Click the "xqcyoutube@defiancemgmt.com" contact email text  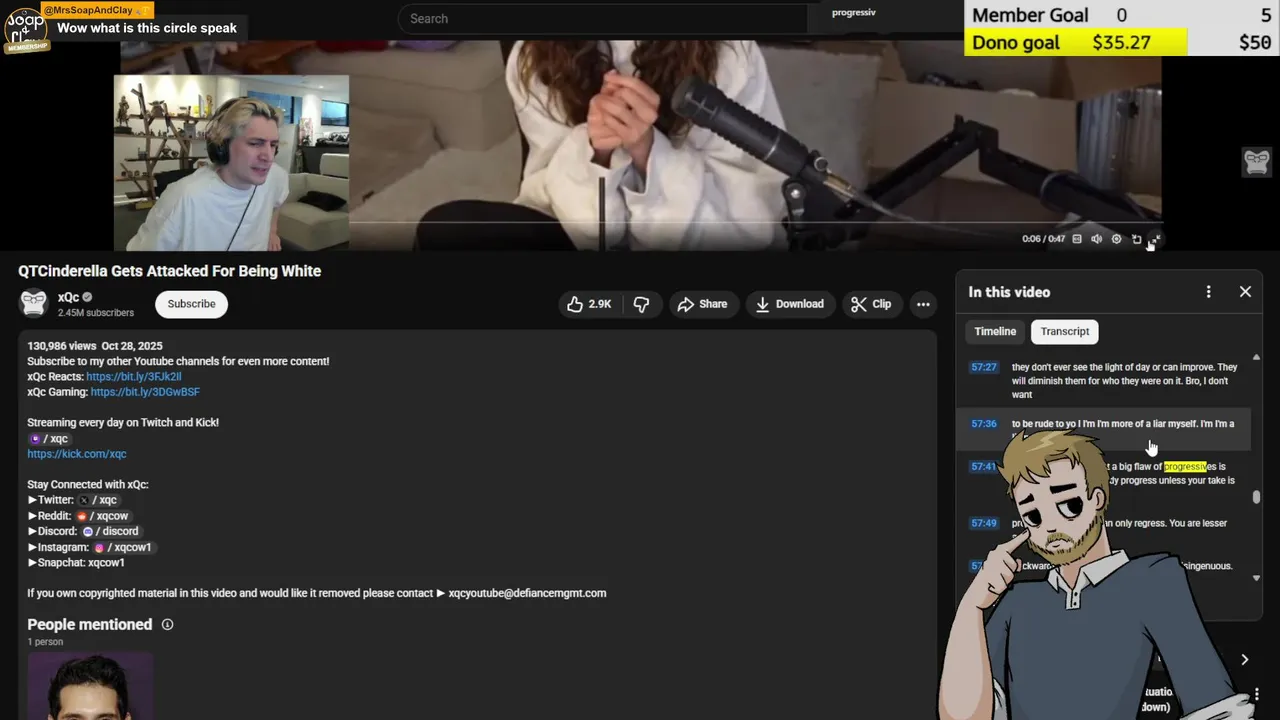click(x=527, y=593)
